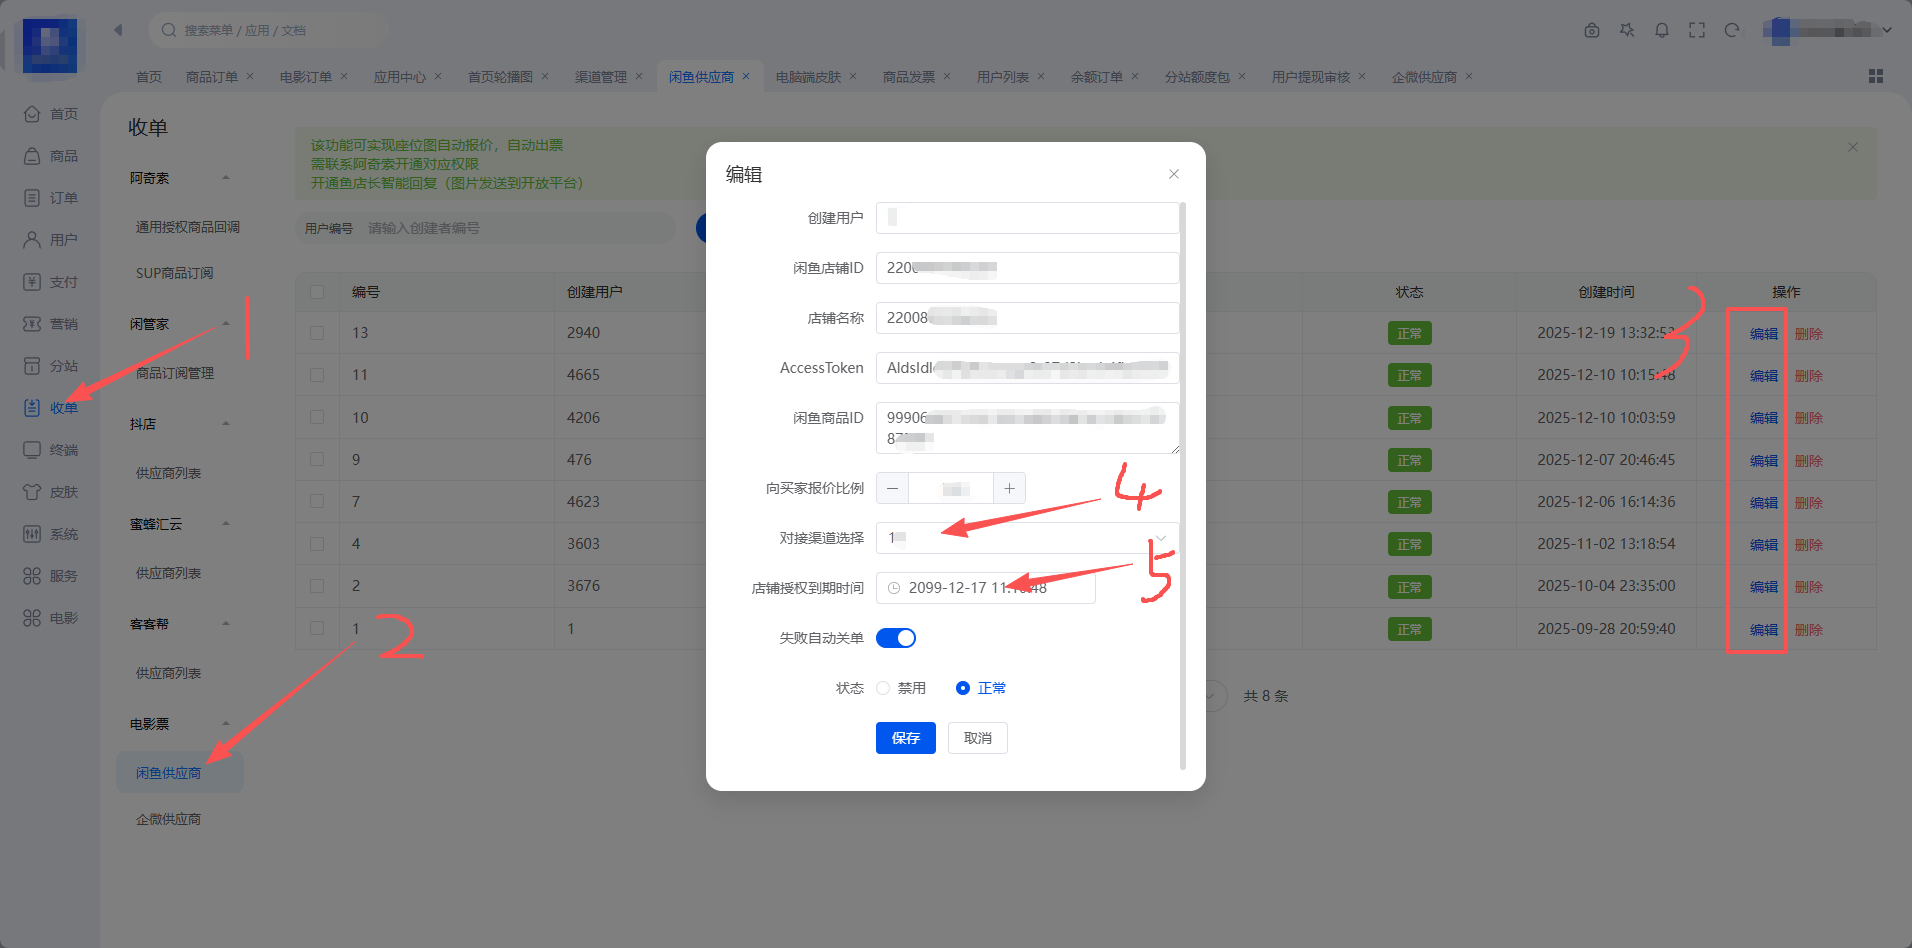Viewport: 1912px width, 948px height.
Task: Switch to the 渠道管理 tab
Action: pos(601,77)
